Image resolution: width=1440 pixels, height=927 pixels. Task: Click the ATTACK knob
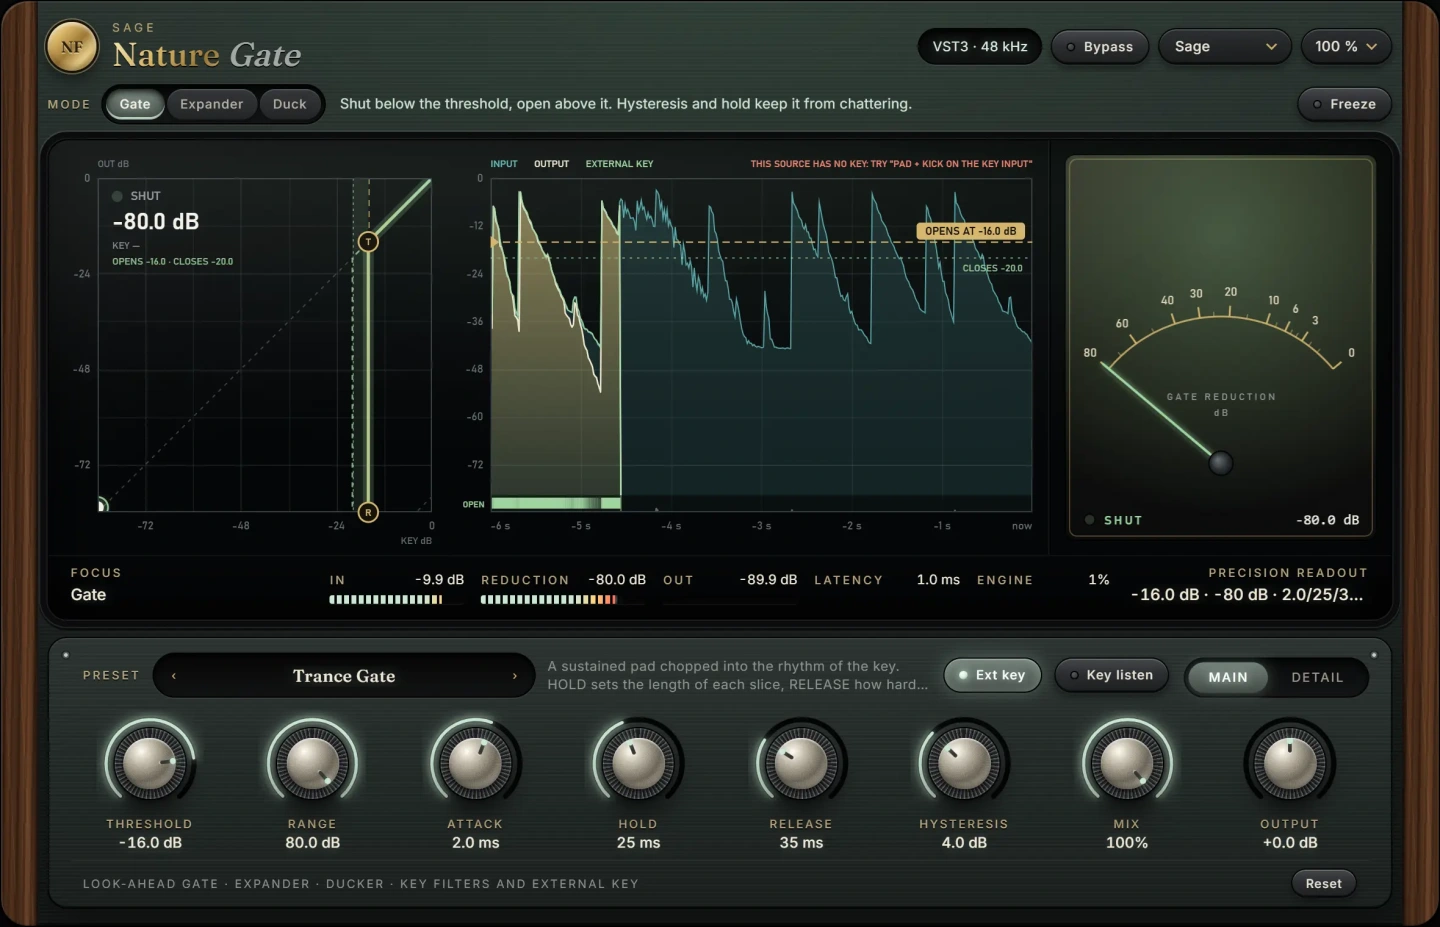(475, 763)
